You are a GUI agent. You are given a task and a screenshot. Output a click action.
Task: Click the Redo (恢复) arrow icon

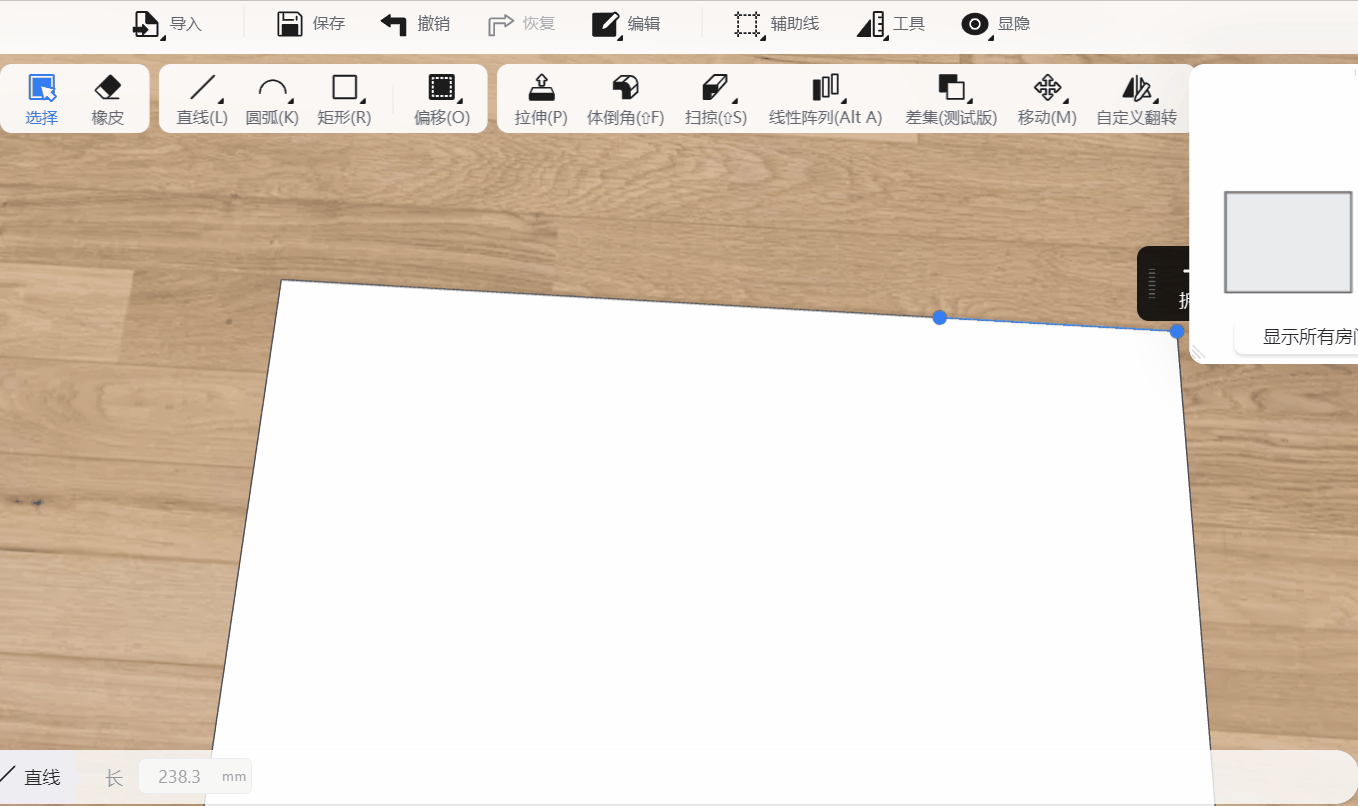[500, 24]
